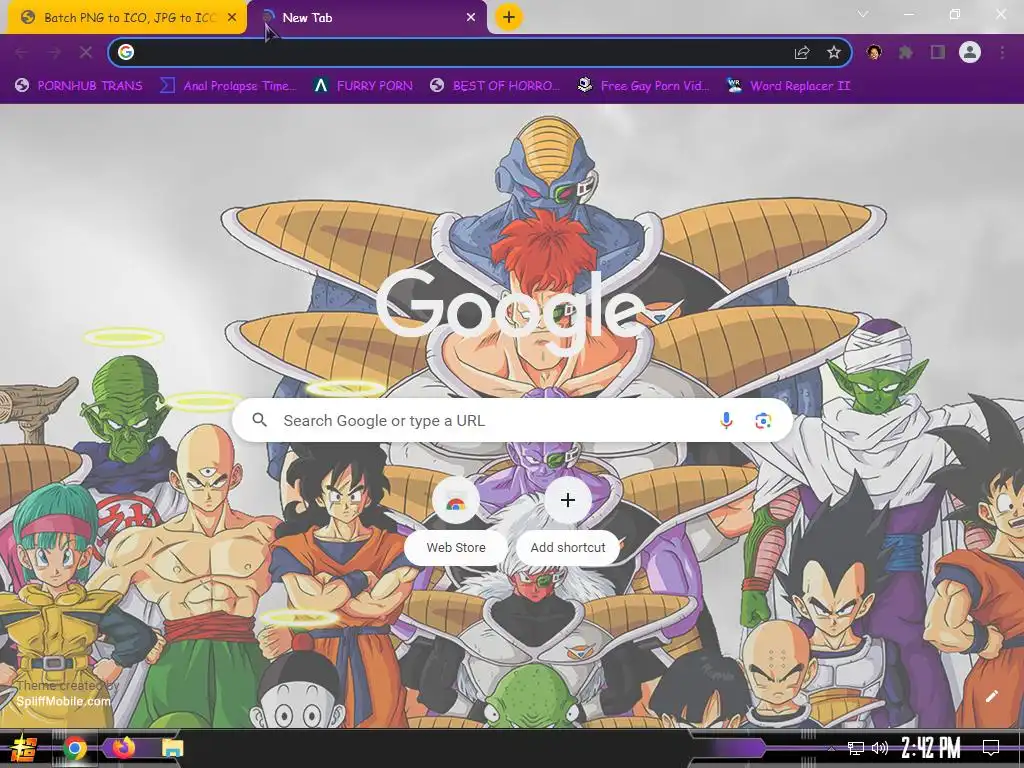Launch Firefox from the taskbar
The height and width of the screenshot is (768, 1024).
(123, 748)
